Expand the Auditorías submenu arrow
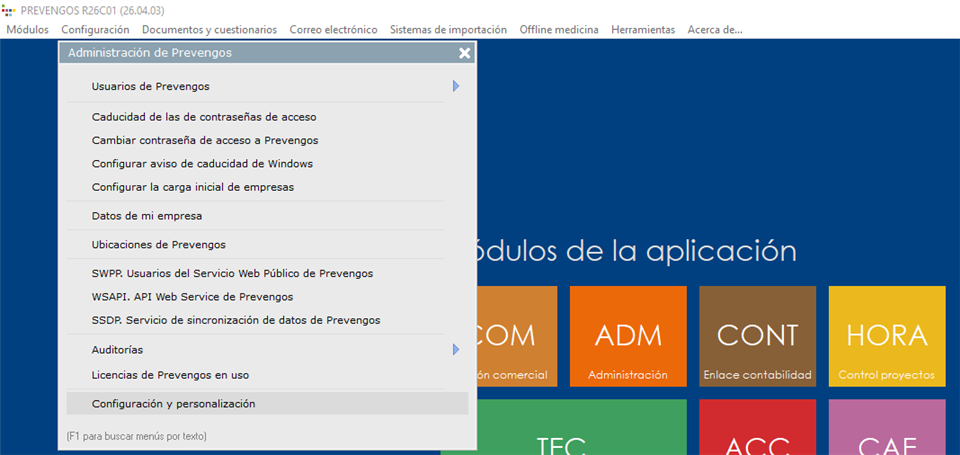 [x=456, y=350]
